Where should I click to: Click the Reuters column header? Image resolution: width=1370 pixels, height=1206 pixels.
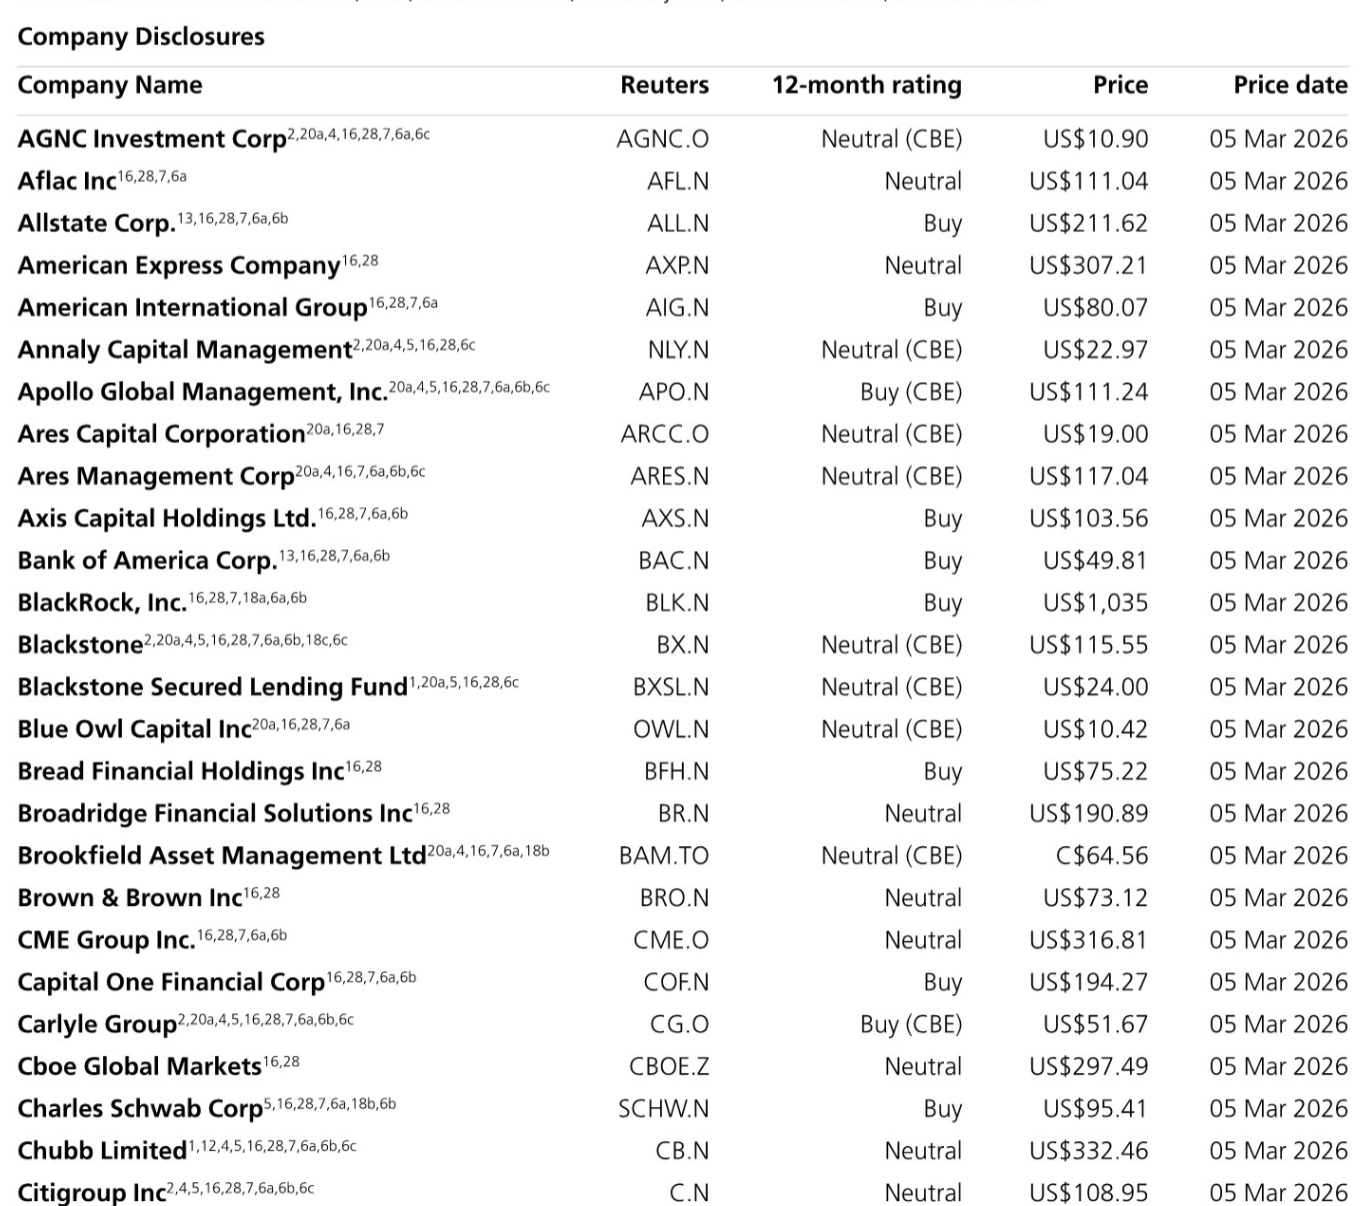(664, 85)
